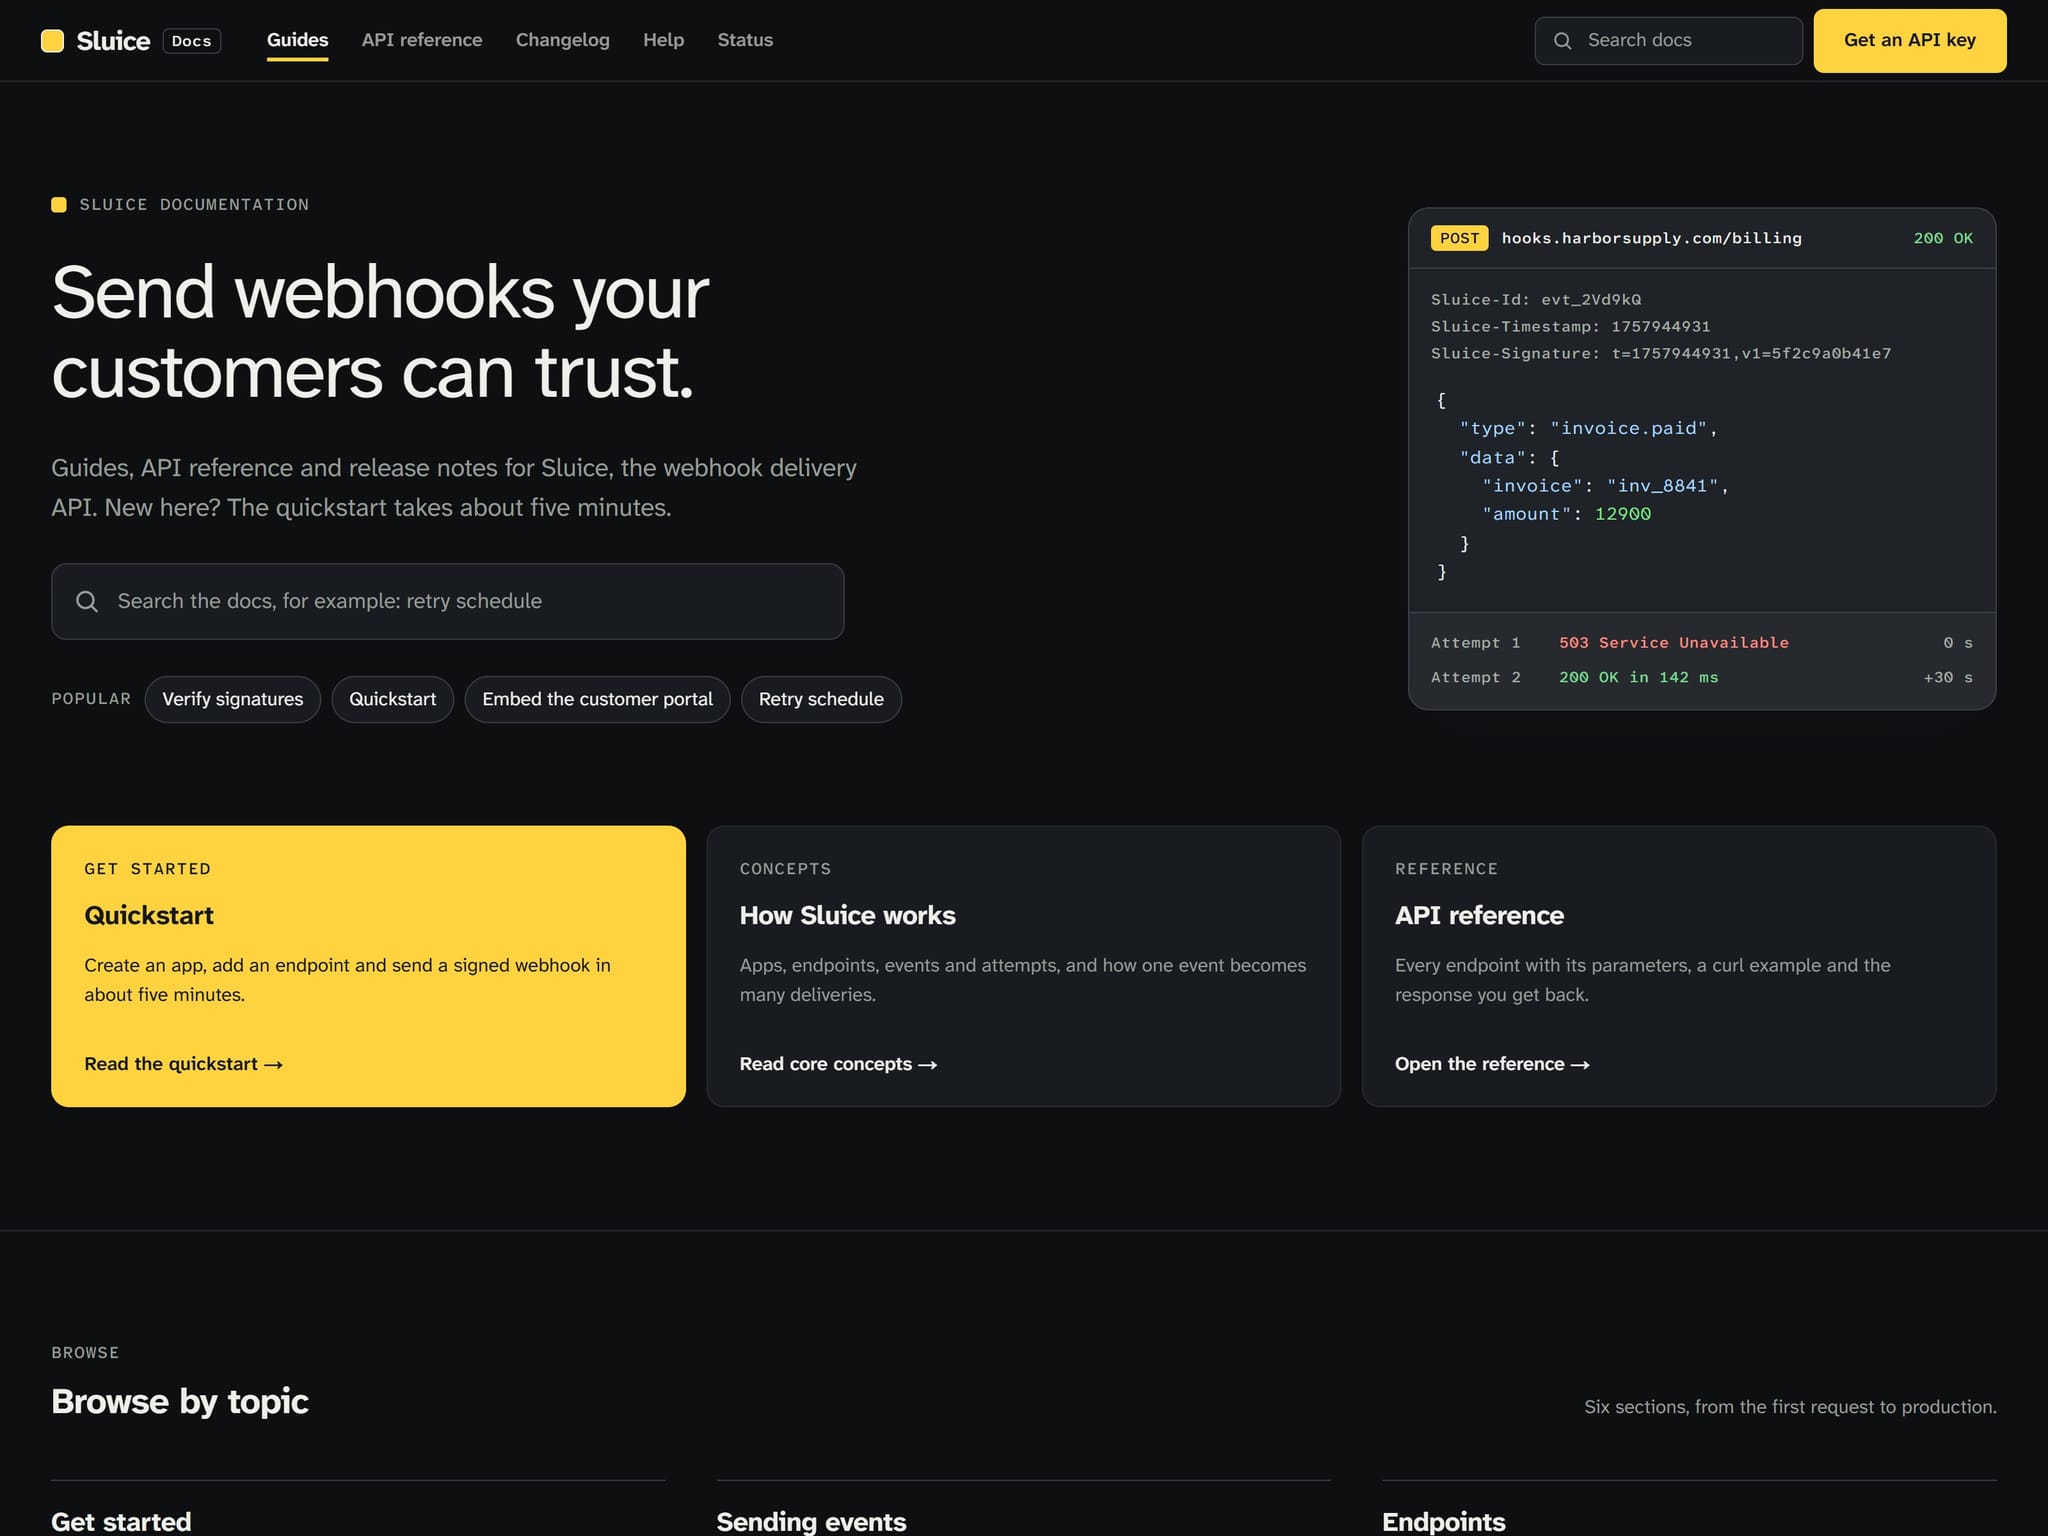Follow the Read core concepts link
Viewport: 2048px width, 1536px height.
pos(838,1064)
